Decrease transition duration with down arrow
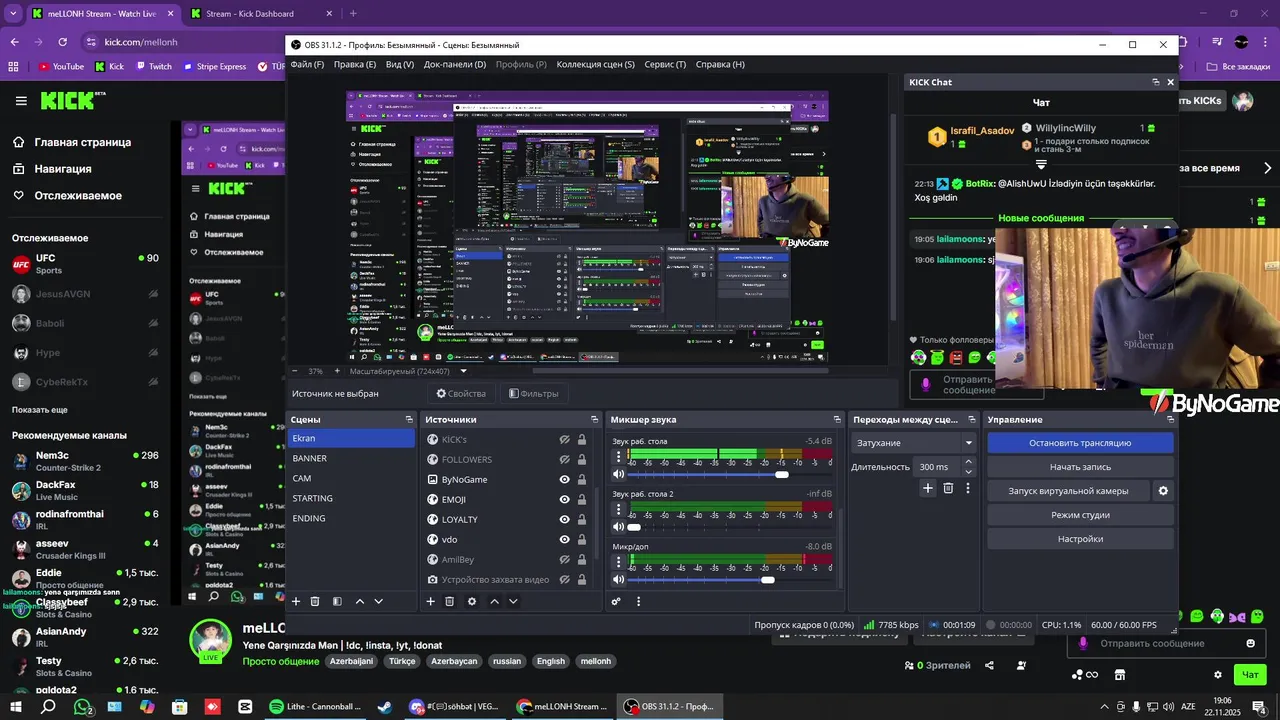This screenshot has height=720, width=1280. [x=968, y=472]
